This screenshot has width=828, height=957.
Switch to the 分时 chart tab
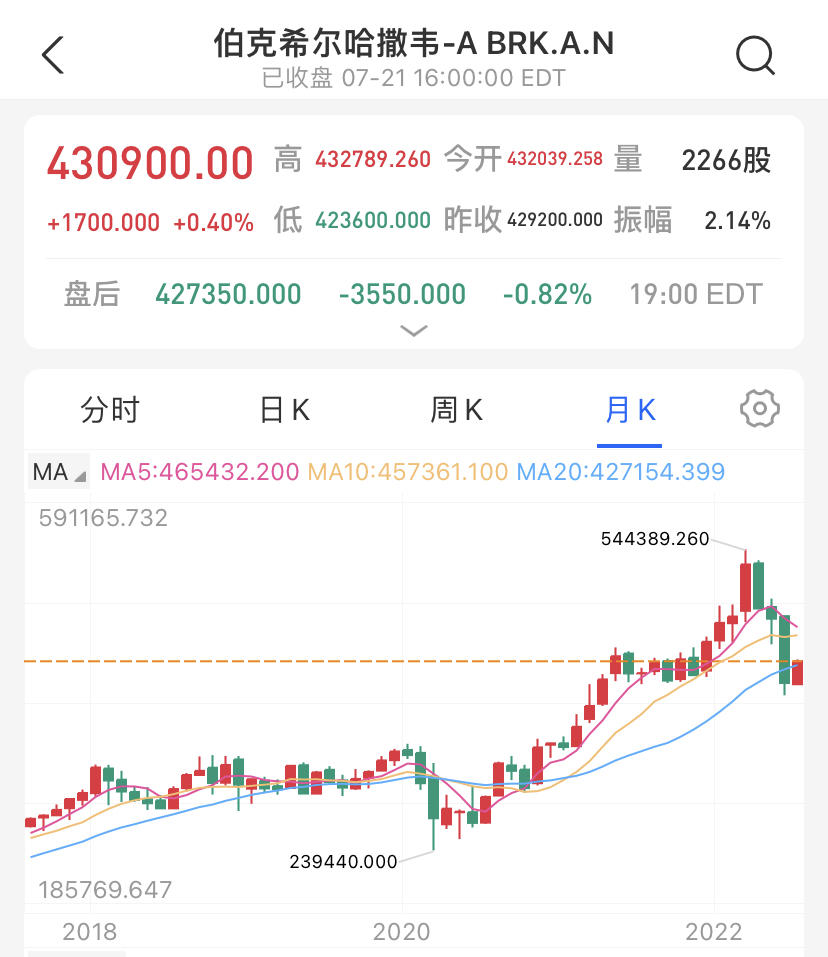pyautogui.click(x=109, y=409)
